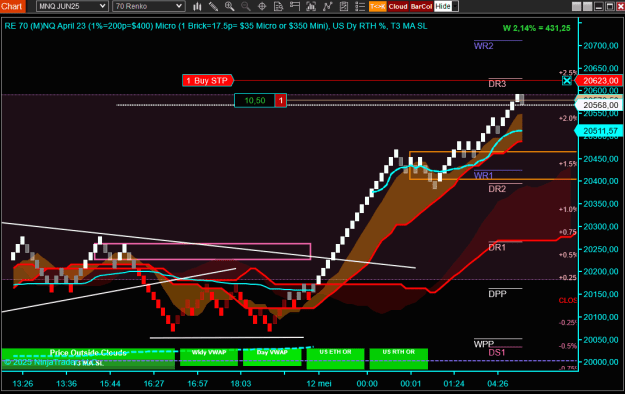Maximize the chart window
The image size is (625, 394).
click(609, 6)
